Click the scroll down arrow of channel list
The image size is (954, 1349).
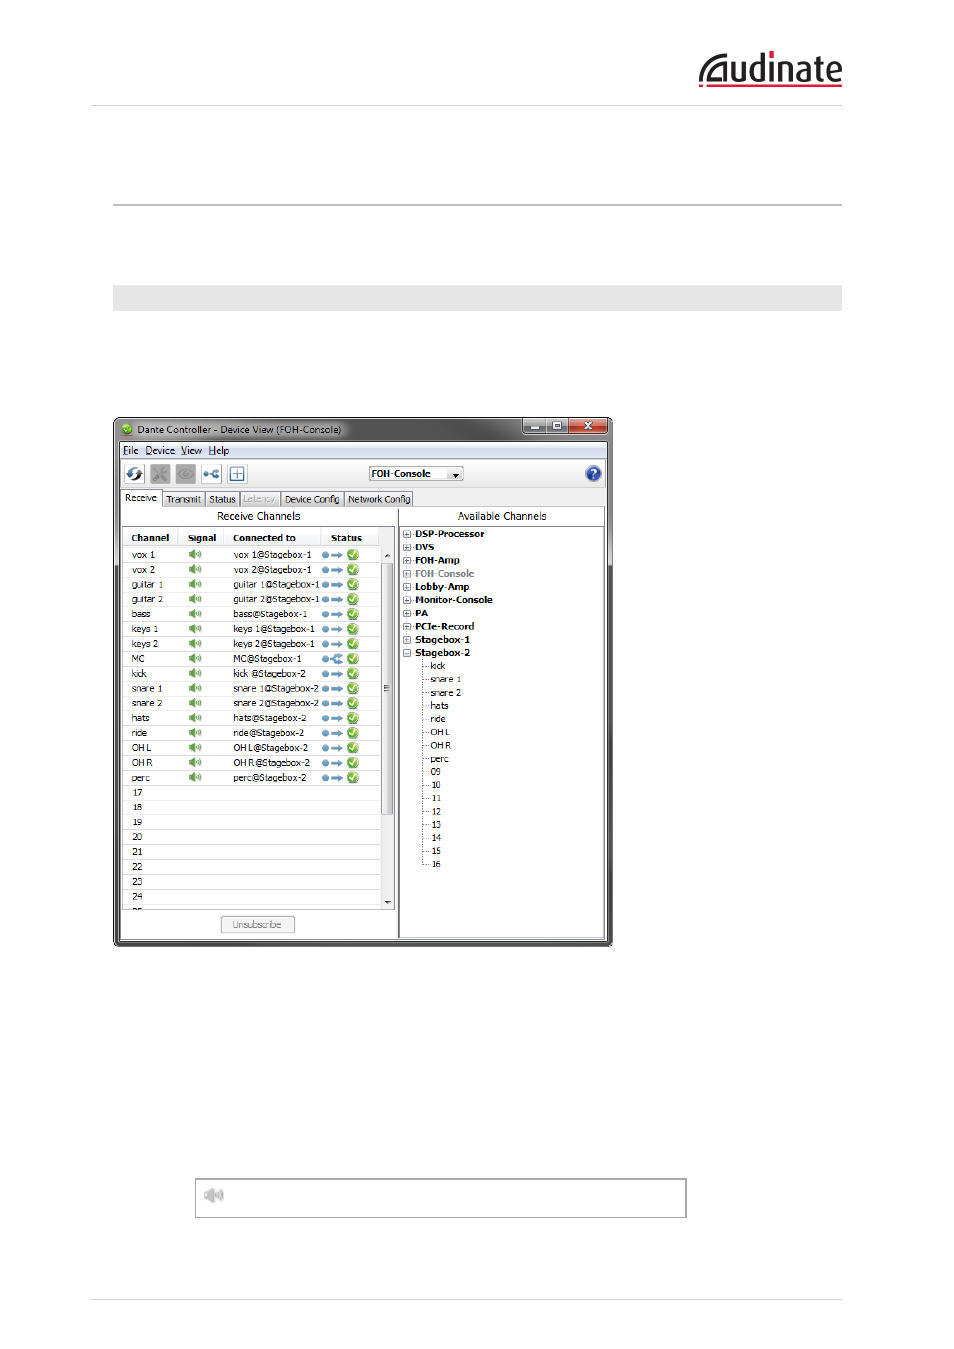coord(388,902)
